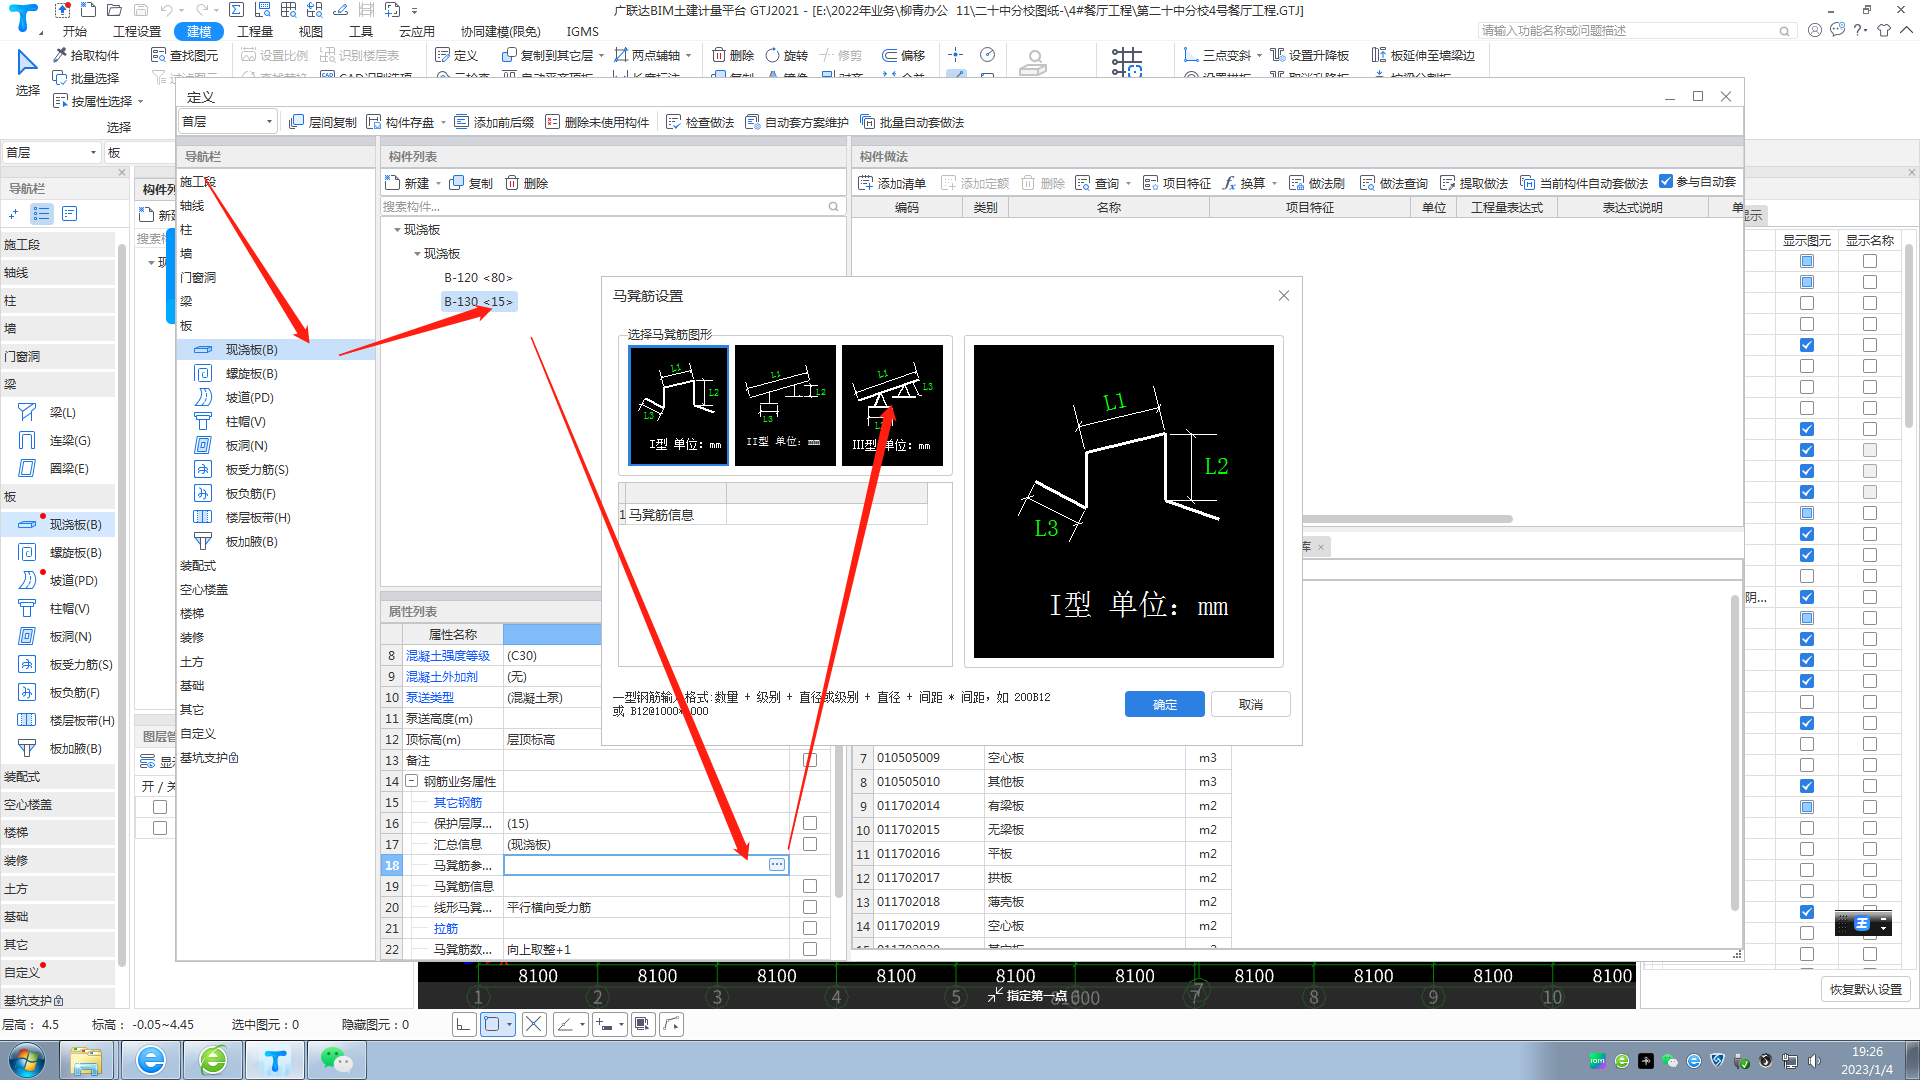Open WeChat from the taskbar

336,1060
